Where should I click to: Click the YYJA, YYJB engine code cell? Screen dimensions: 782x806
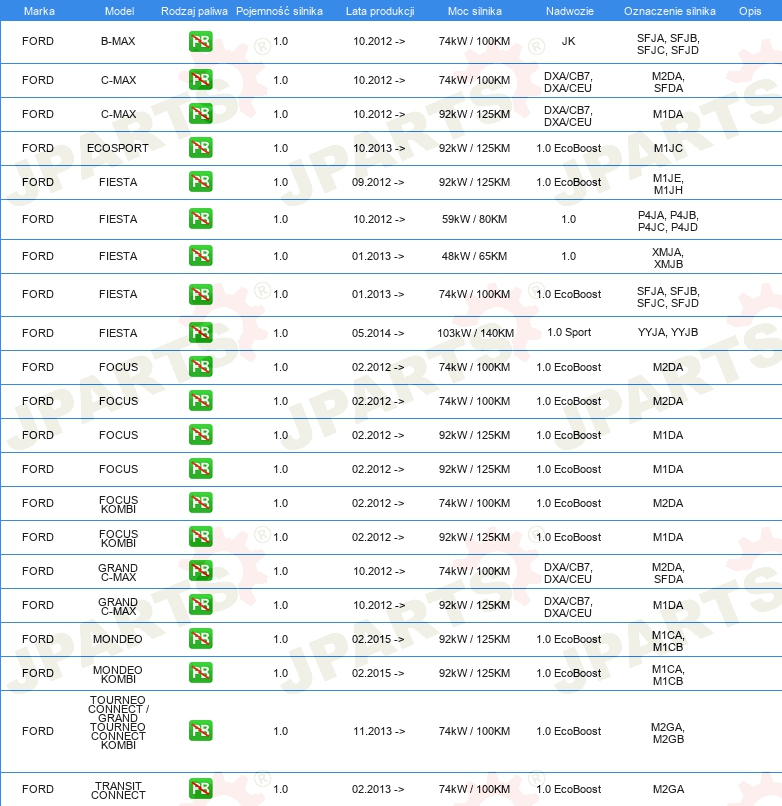(668, 332)
